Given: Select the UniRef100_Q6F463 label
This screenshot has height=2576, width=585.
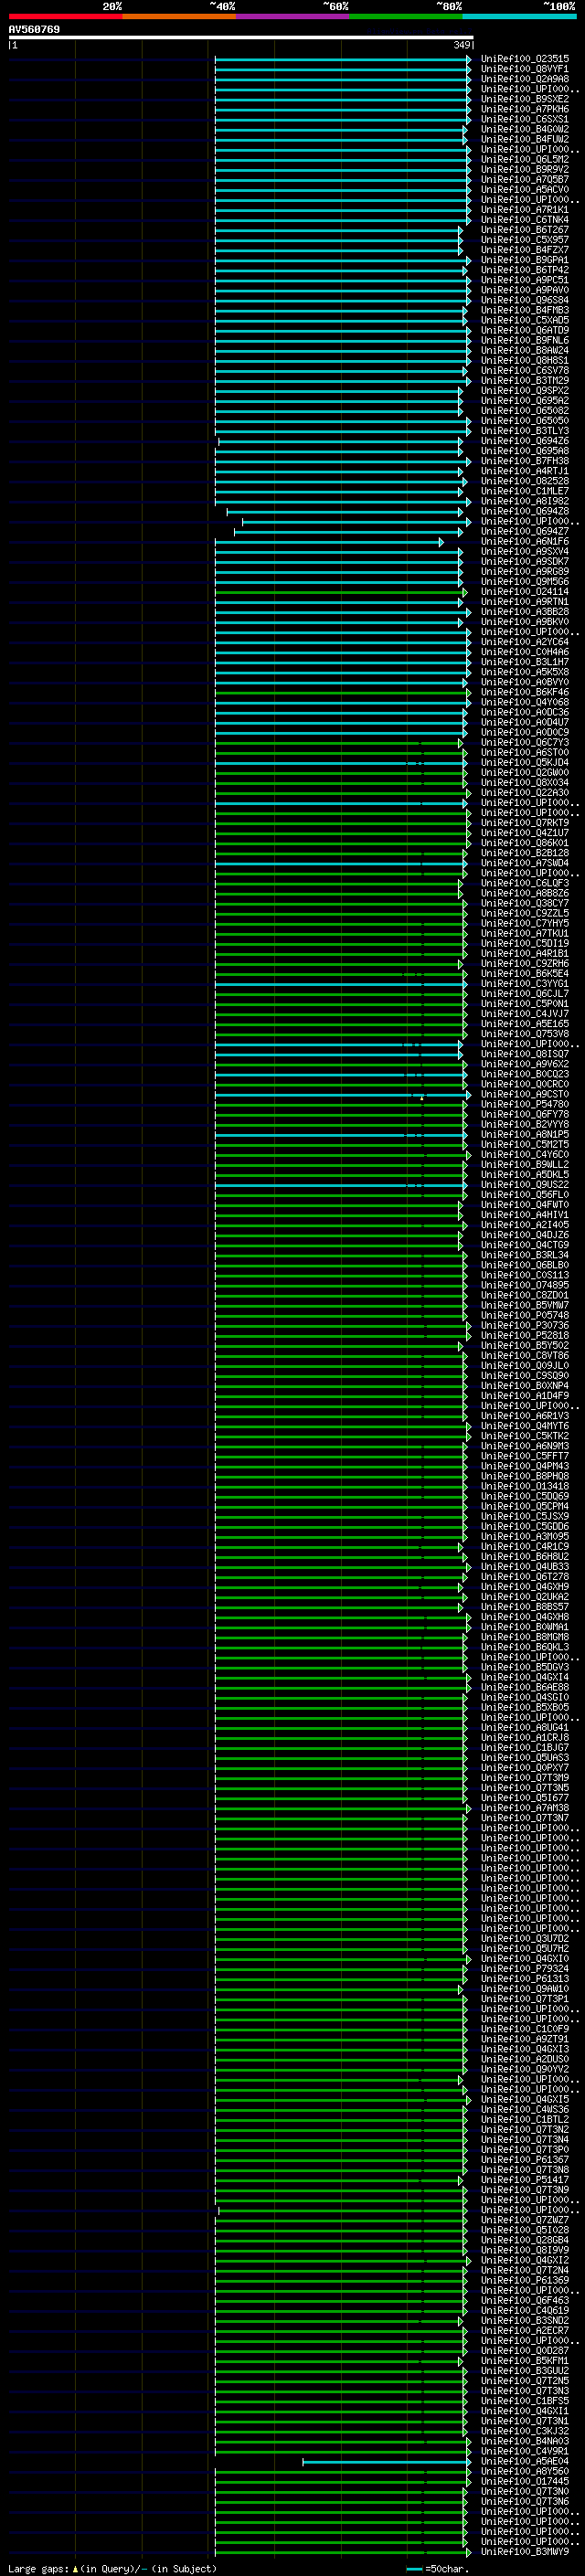Looking at the screenshot, I should 524,2300.
